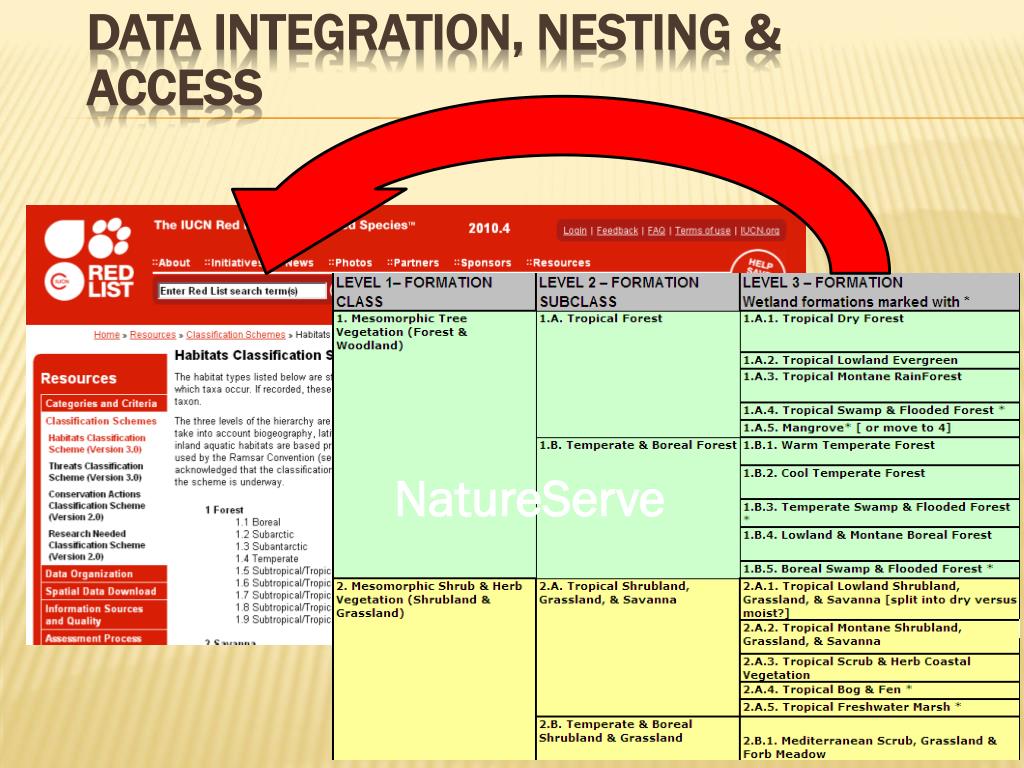Click cell '1.A.3. Tropical Montane RainForest'

pos(880,385)
